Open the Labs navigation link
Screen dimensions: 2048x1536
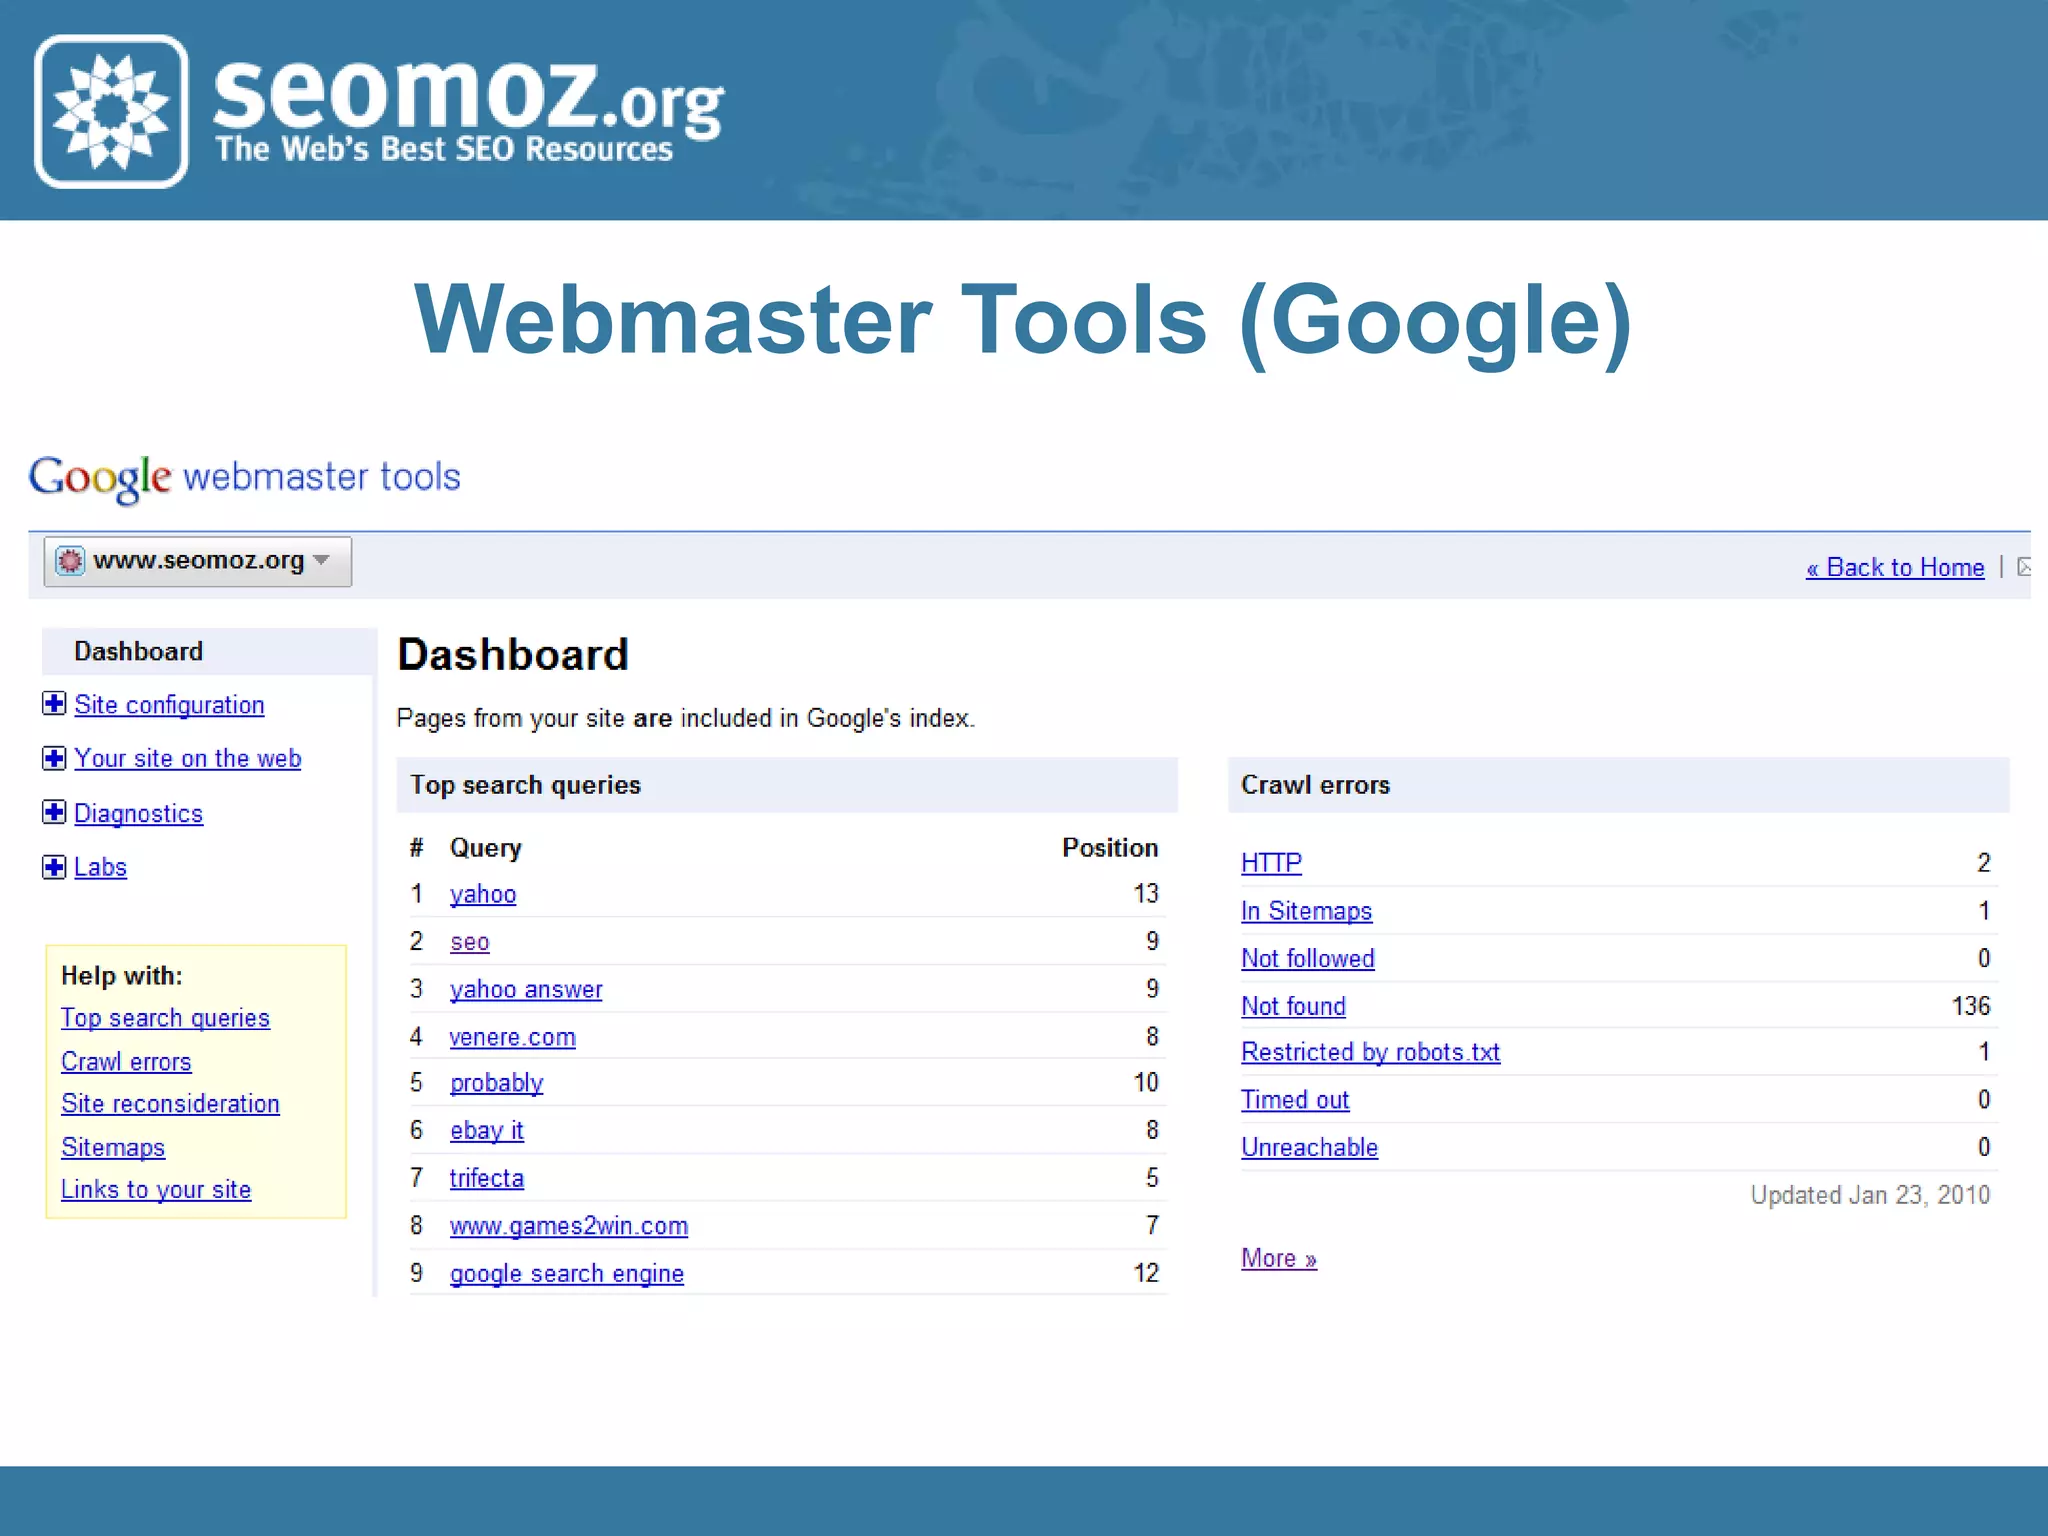pyautogui.click(x=100, y=867)
